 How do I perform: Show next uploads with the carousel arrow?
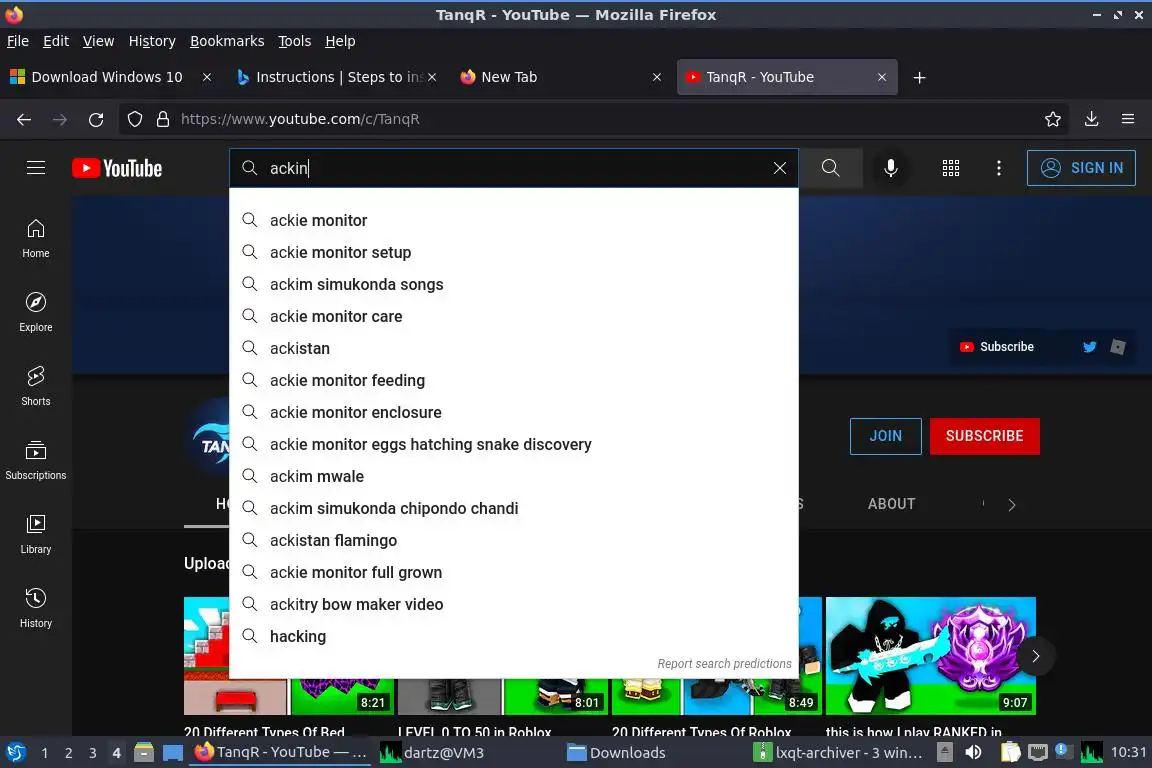(1035, 656)
